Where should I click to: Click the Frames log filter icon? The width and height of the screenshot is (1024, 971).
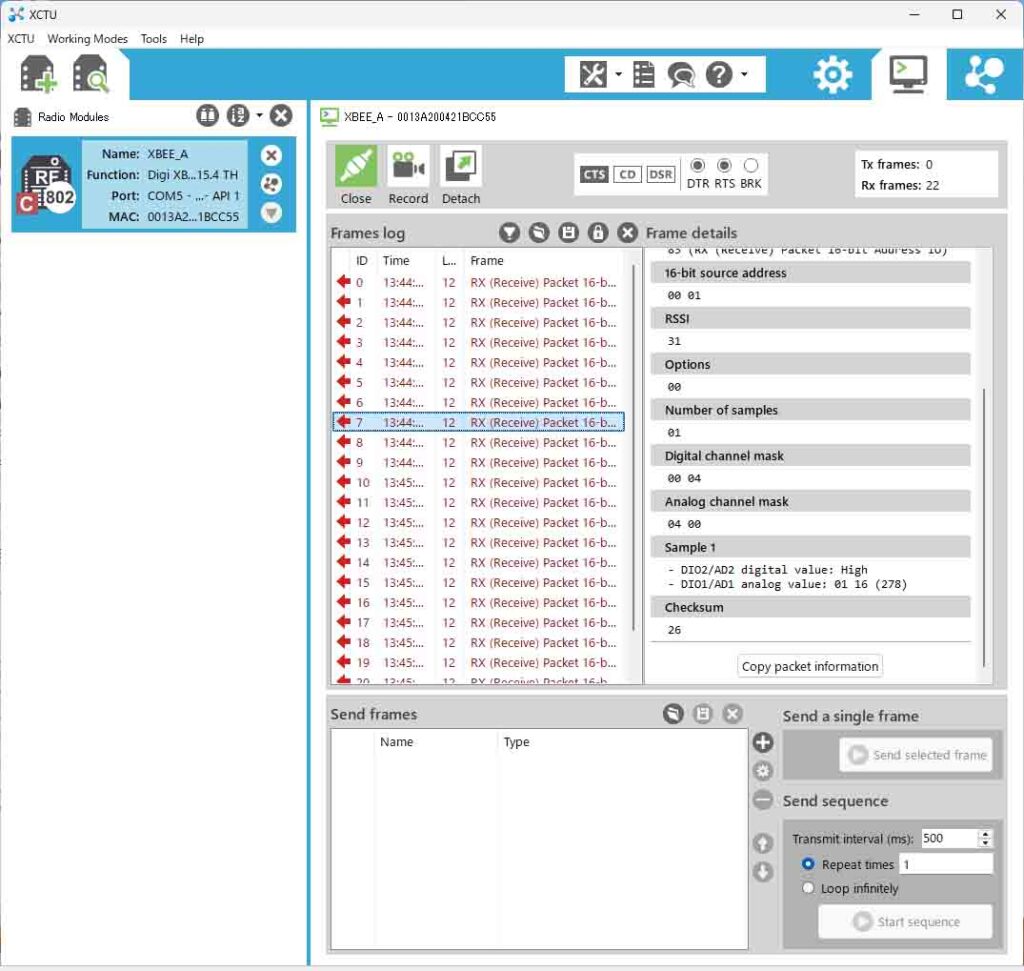[509, 233]
